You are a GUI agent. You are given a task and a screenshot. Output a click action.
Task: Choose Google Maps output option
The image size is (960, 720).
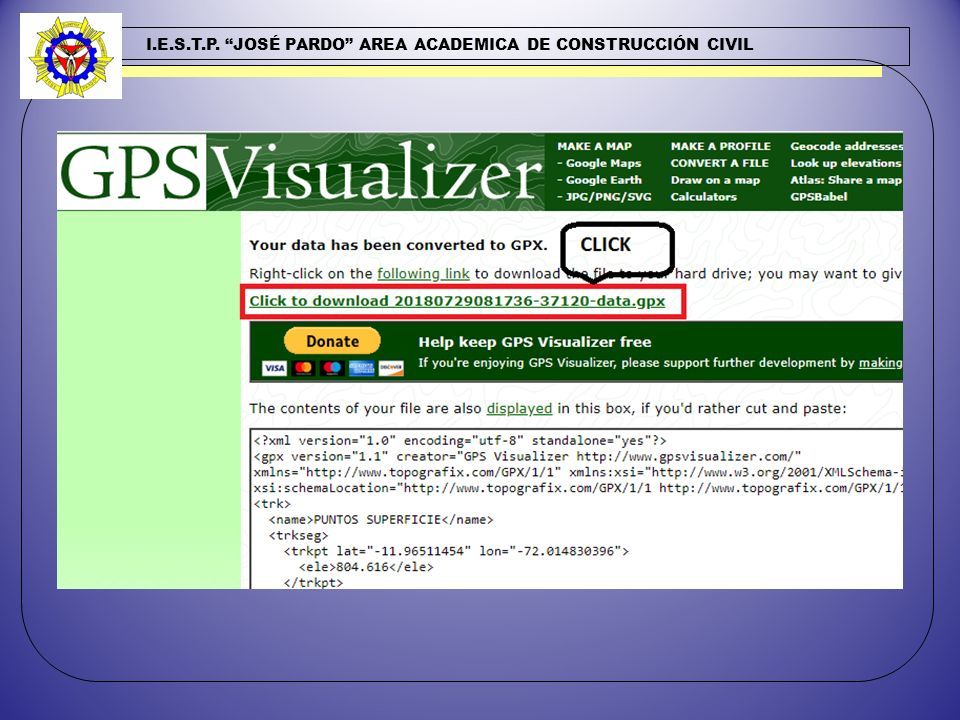pyautogui.click(x=603, y=163)
